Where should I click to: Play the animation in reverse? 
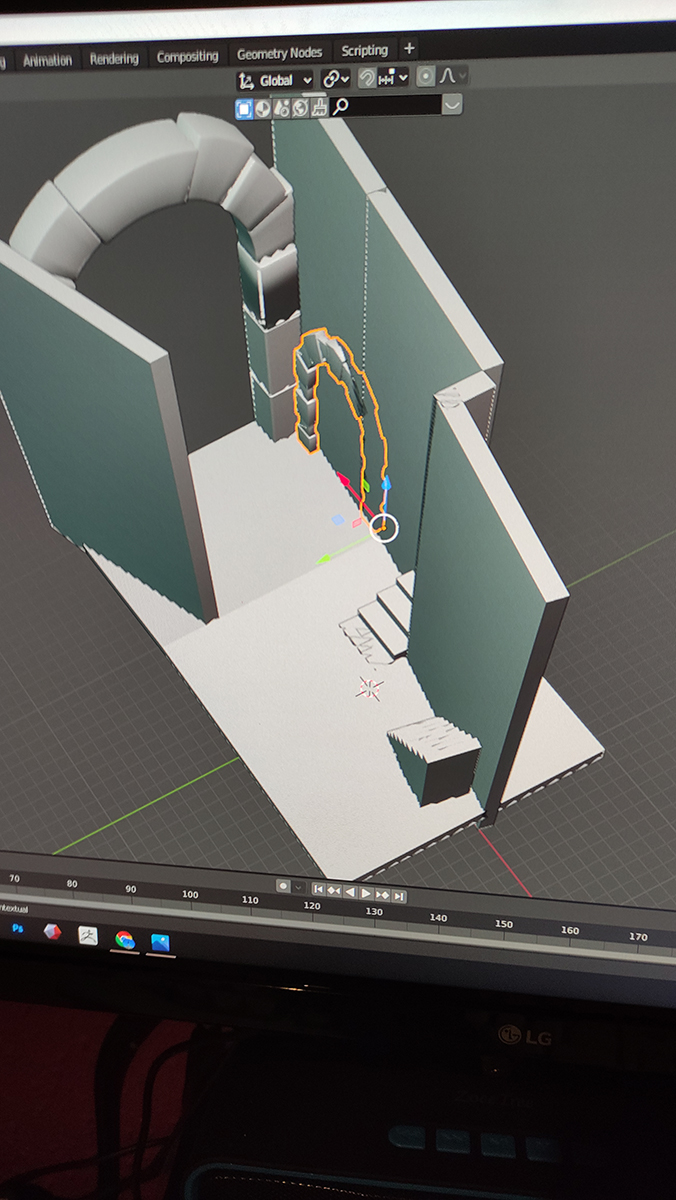350,892
